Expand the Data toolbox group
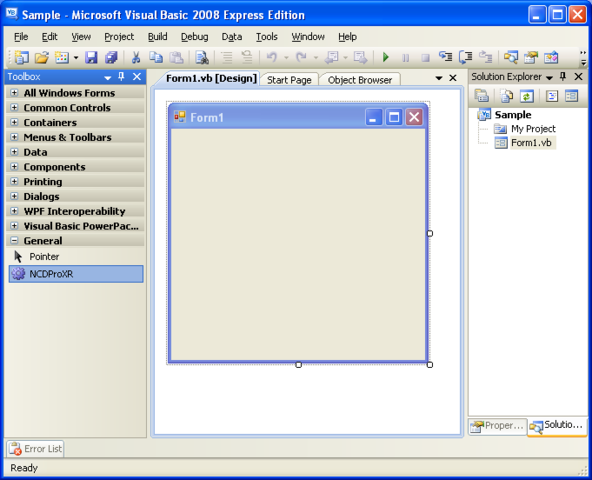 [14, 151]
